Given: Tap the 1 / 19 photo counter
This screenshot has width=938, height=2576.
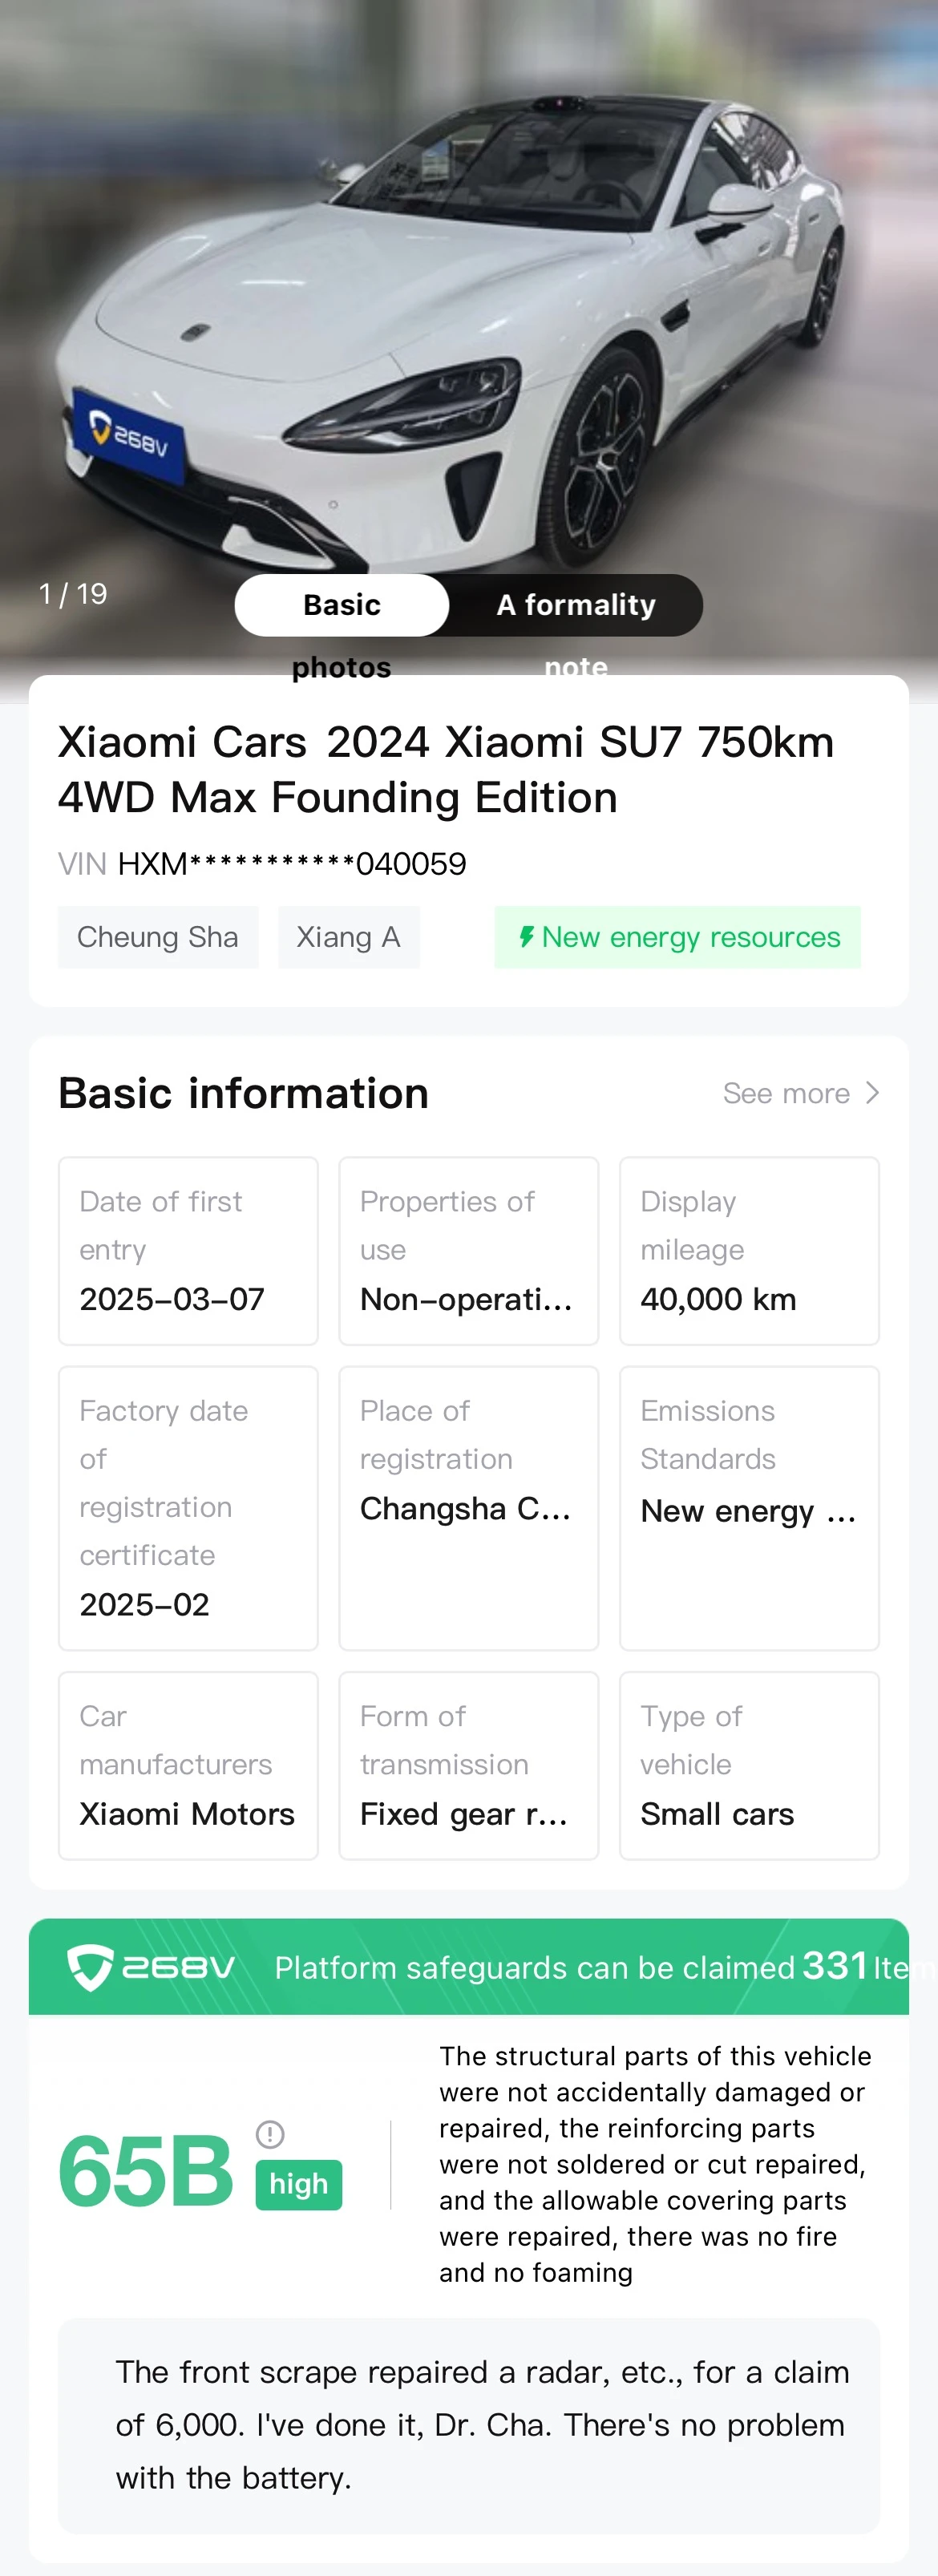Looking at the screenshot, I should tap(73, 594).
